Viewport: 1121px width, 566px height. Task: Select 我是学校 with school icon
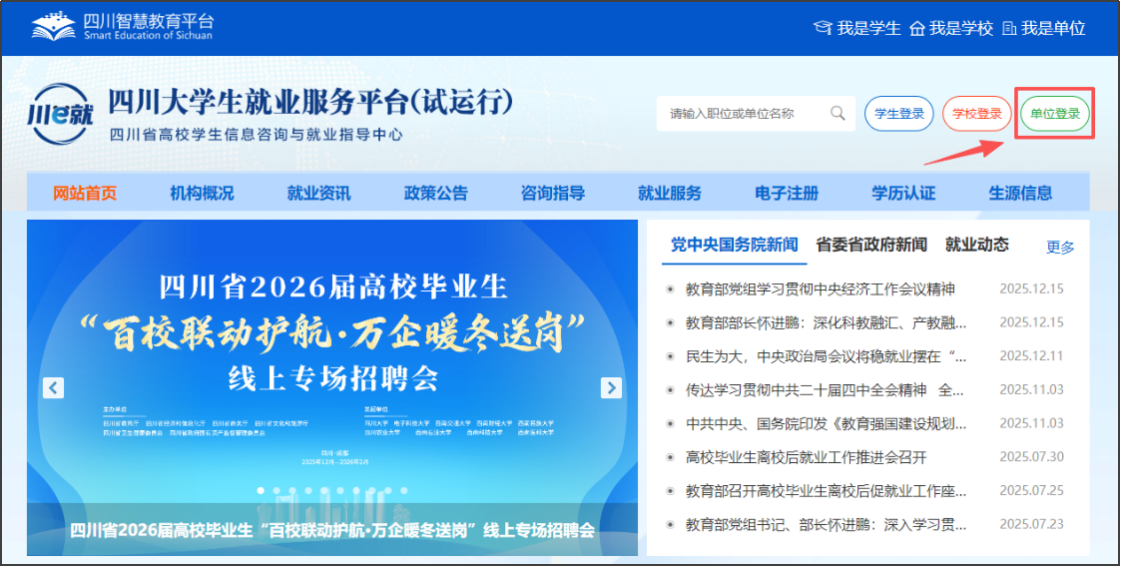tap(950, 28)
